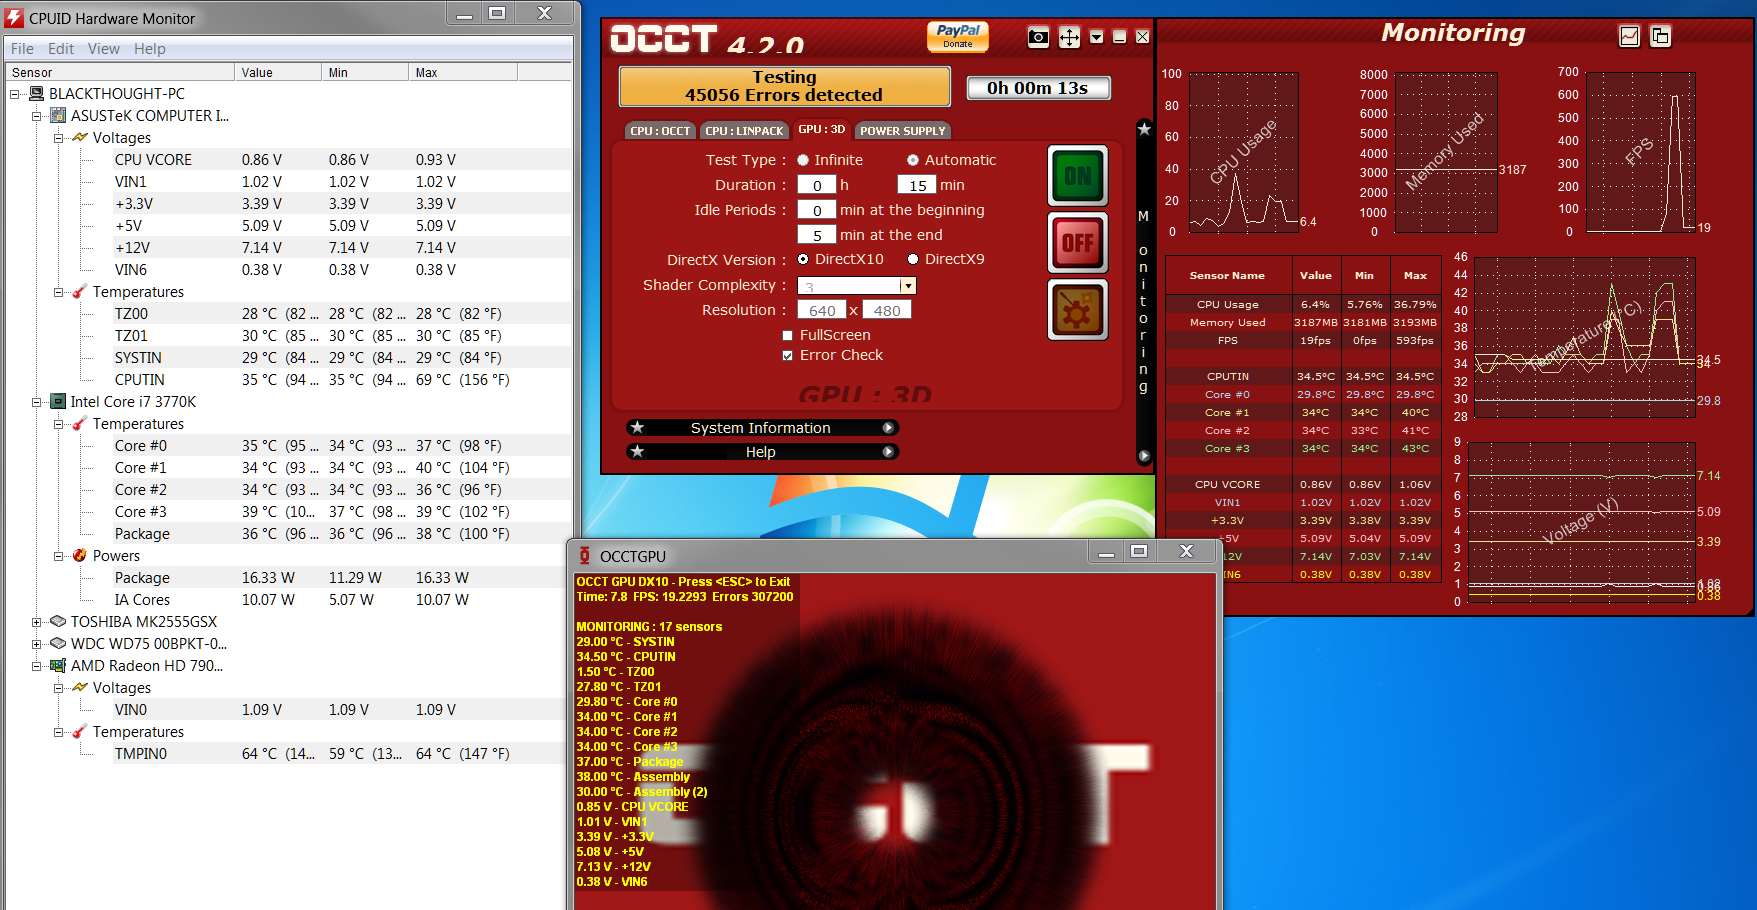This screenshot has height=910, width=1757.
Task: Click the Powers flame icon
Action: point(80,556)
